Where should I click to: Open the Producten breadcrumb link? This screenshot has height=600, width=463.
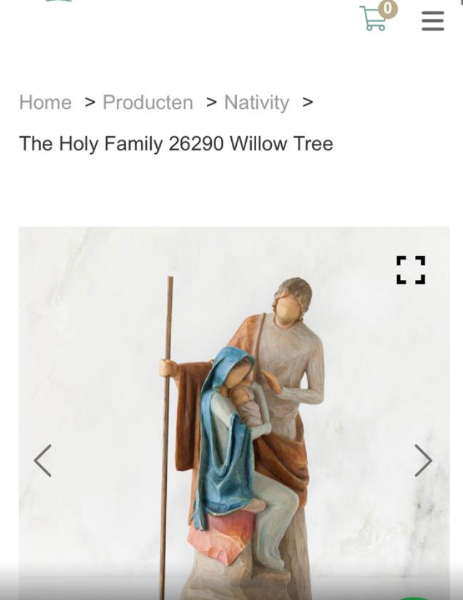coord(148,103)
